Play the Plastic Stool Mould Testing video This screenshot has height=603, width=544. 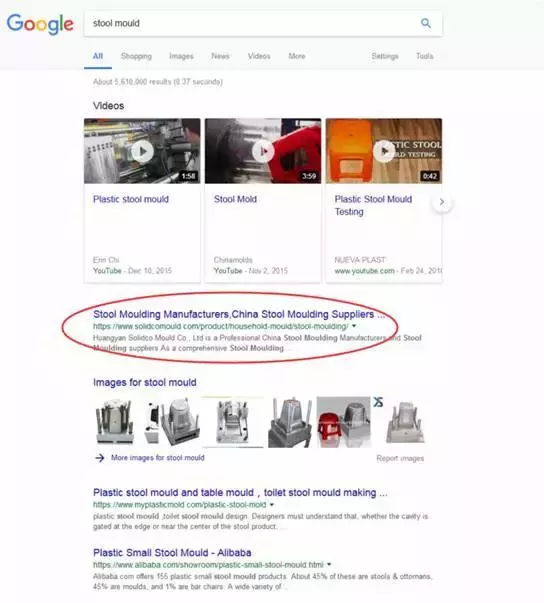[384, 151]
